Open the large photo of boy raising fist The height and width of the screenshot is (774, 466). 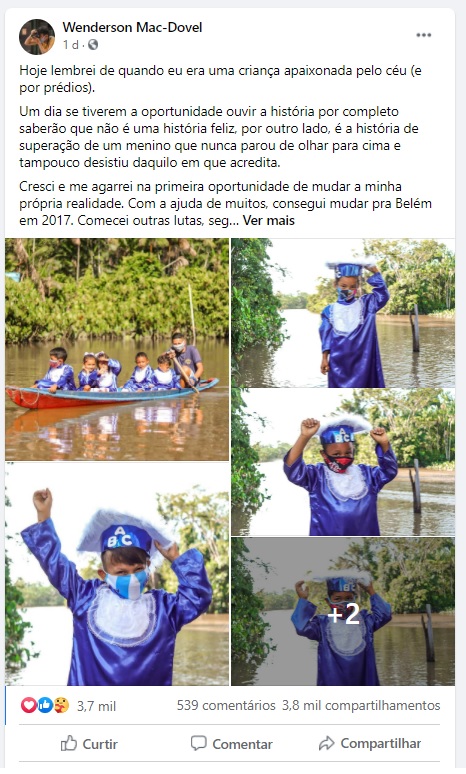coord(117,574)
